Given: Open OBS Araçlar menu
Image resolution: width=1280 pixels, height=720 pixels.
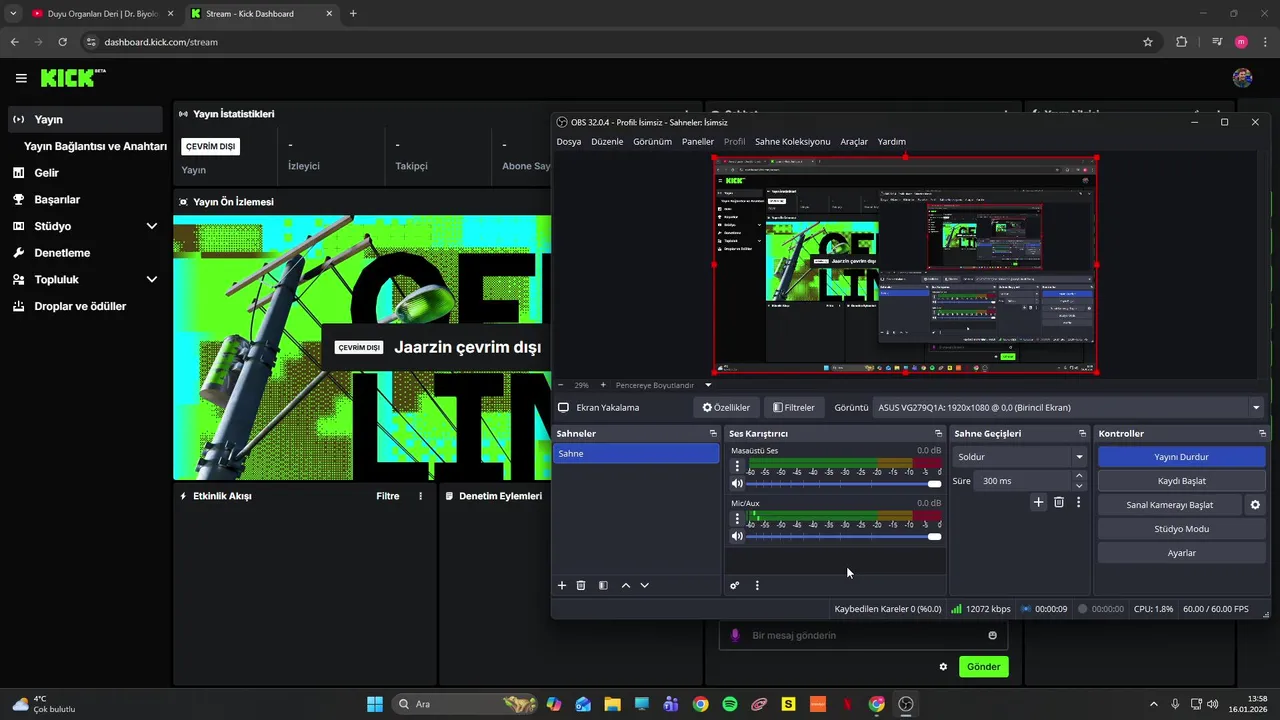Looking at the screenshot, I should [x=854, y=142].
